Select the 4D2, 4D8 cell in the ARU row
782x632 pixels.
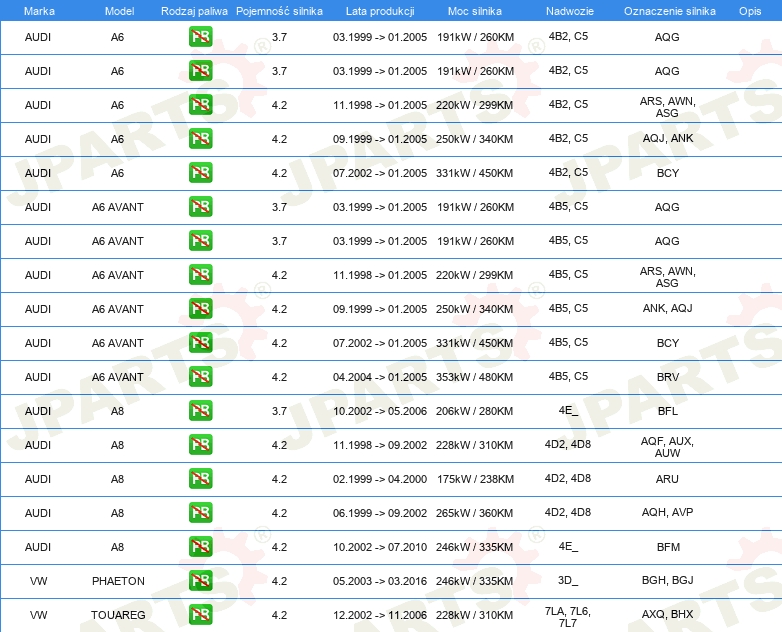click(x=568, y=478)
